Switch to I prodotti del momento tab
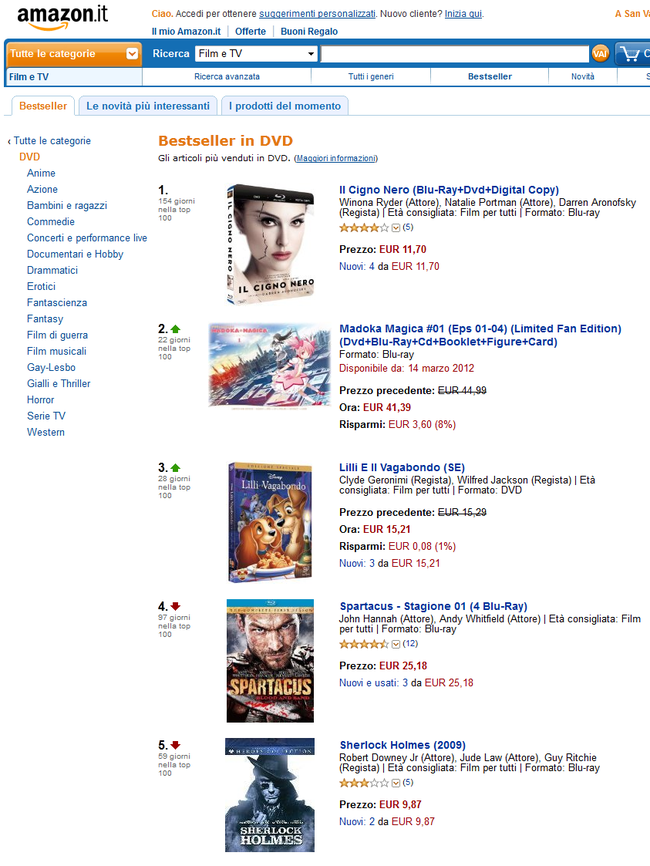 click(x=284, y=106)
